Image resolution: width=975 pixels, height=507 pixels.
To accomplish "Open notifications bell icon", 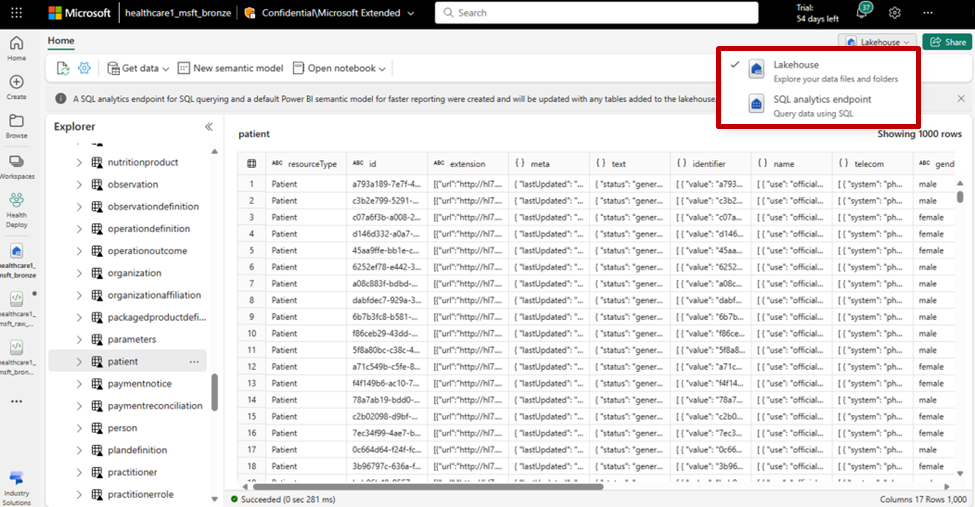I will click(x=862, y=12).
